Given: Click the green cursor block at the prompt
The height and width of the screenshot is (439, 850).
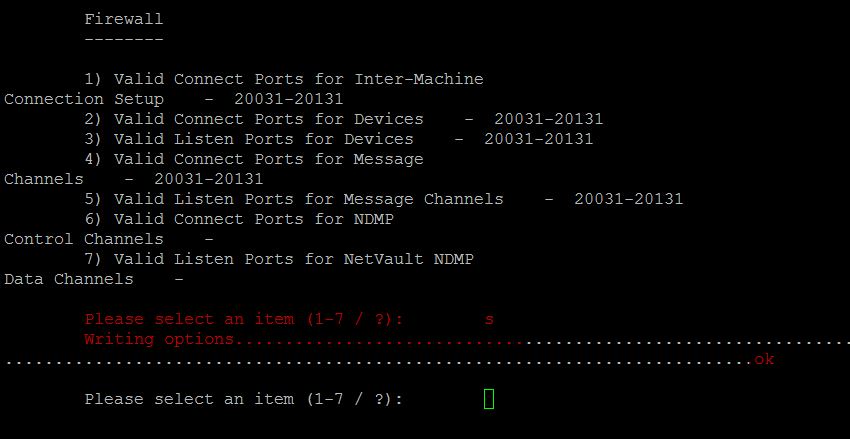Looking at the screenshot, I should pyautogui.click(x=489, y=399).
